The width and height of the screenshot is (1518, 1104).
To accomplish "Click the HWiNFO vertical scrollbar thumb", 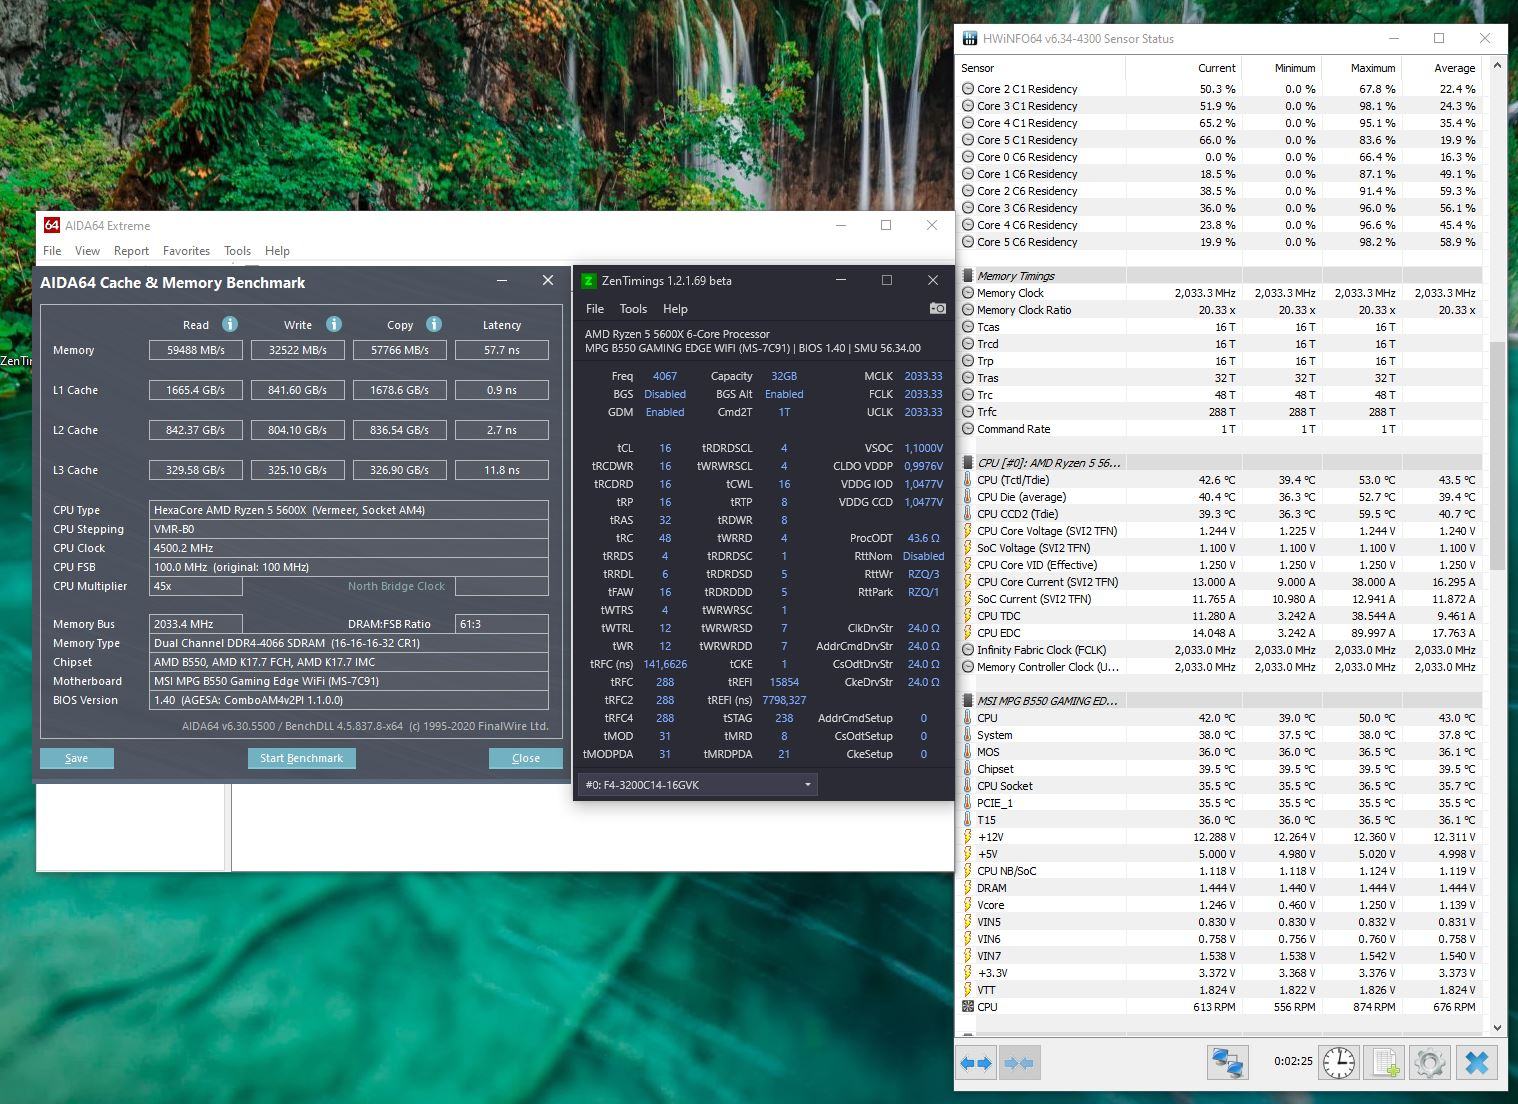I will click(1497, 457).
